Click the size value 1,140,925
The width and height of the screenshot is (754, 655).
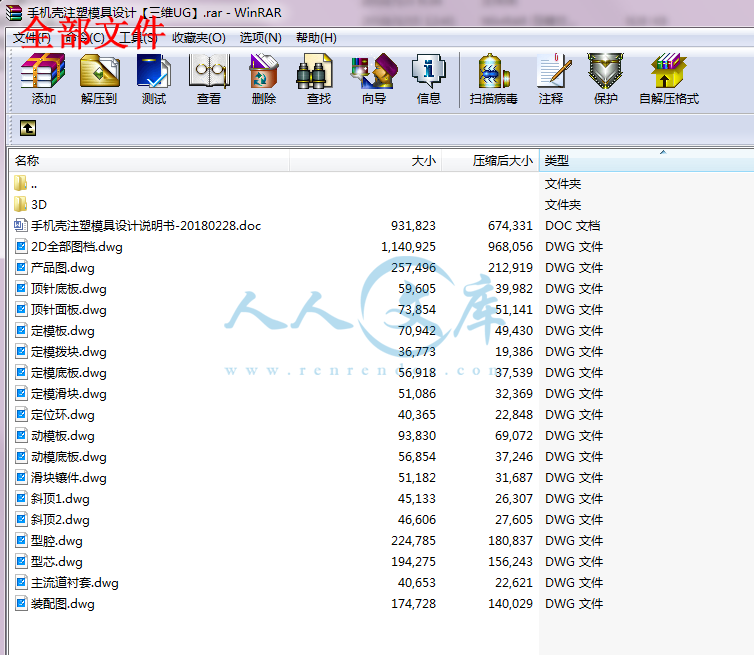click(x=408, y=247)
